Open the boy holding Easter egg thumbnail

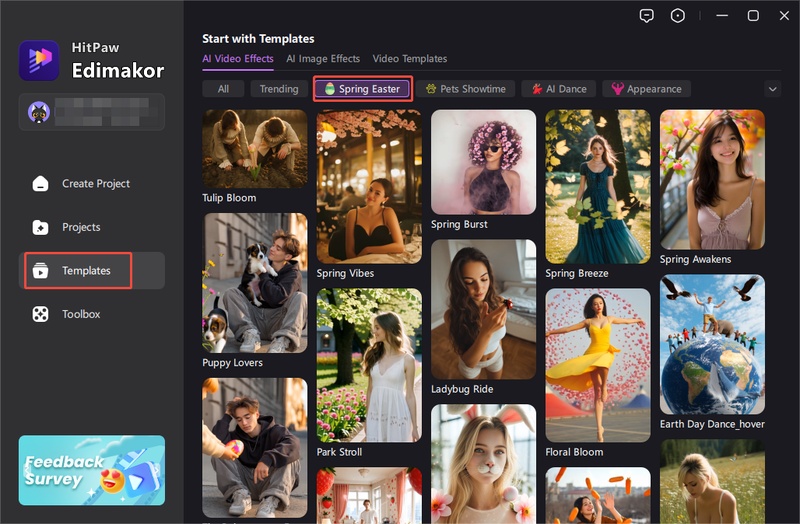[255, 448]
